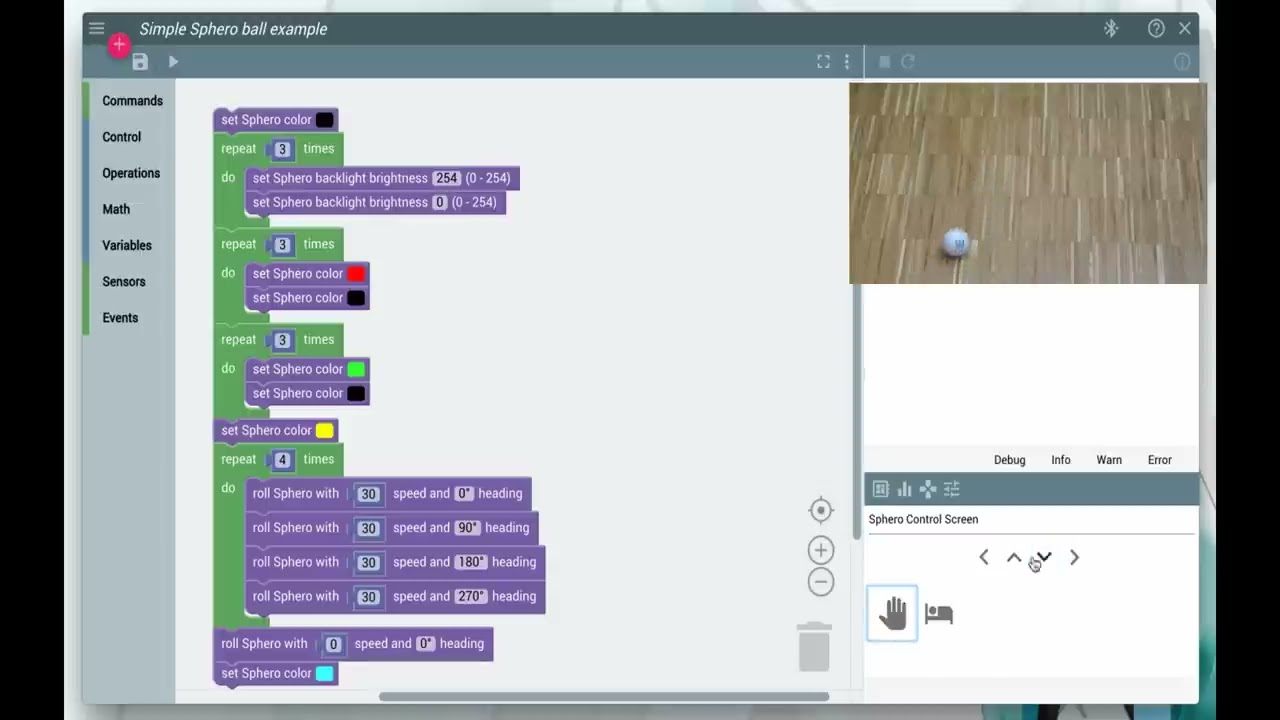Open the Variables block category
The image size is (1280, 720).
[127, 245]
